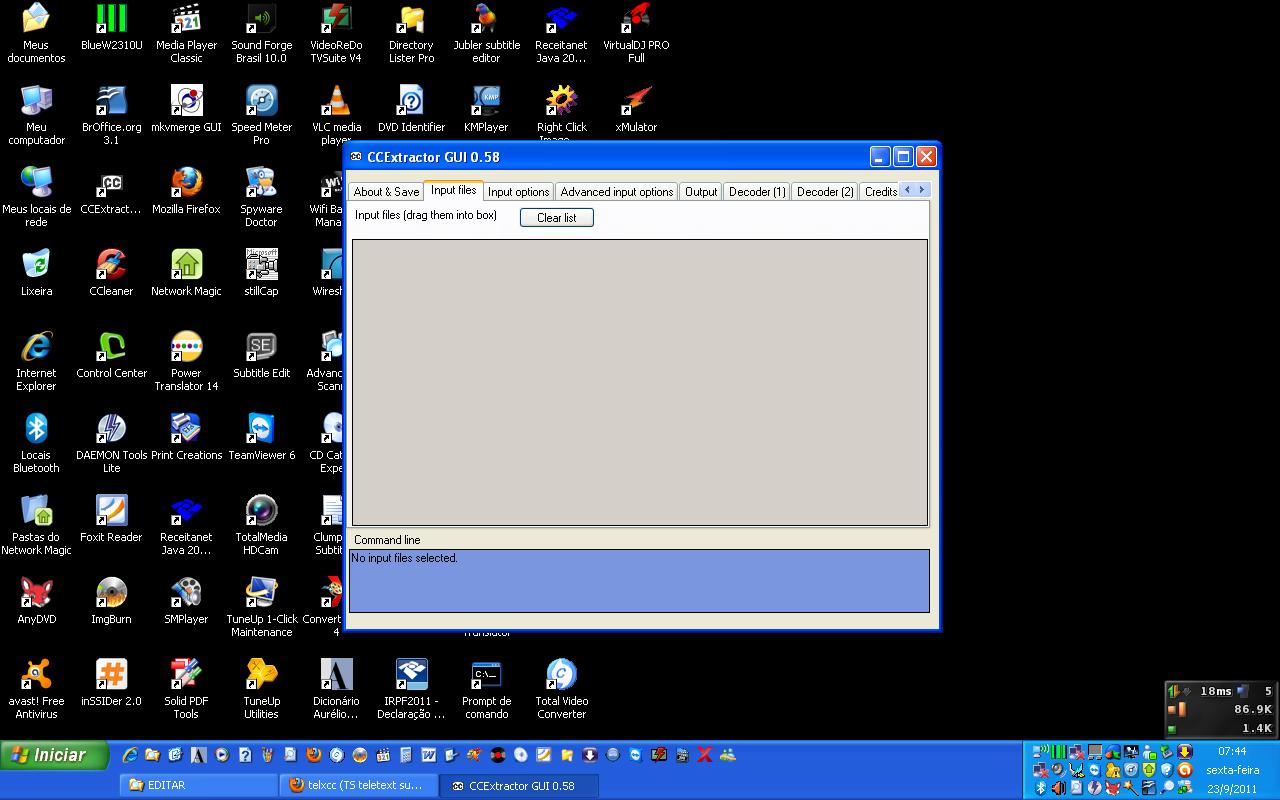
Task: Open SMPlayer desktop icon
Action: (x=186, y=601)
